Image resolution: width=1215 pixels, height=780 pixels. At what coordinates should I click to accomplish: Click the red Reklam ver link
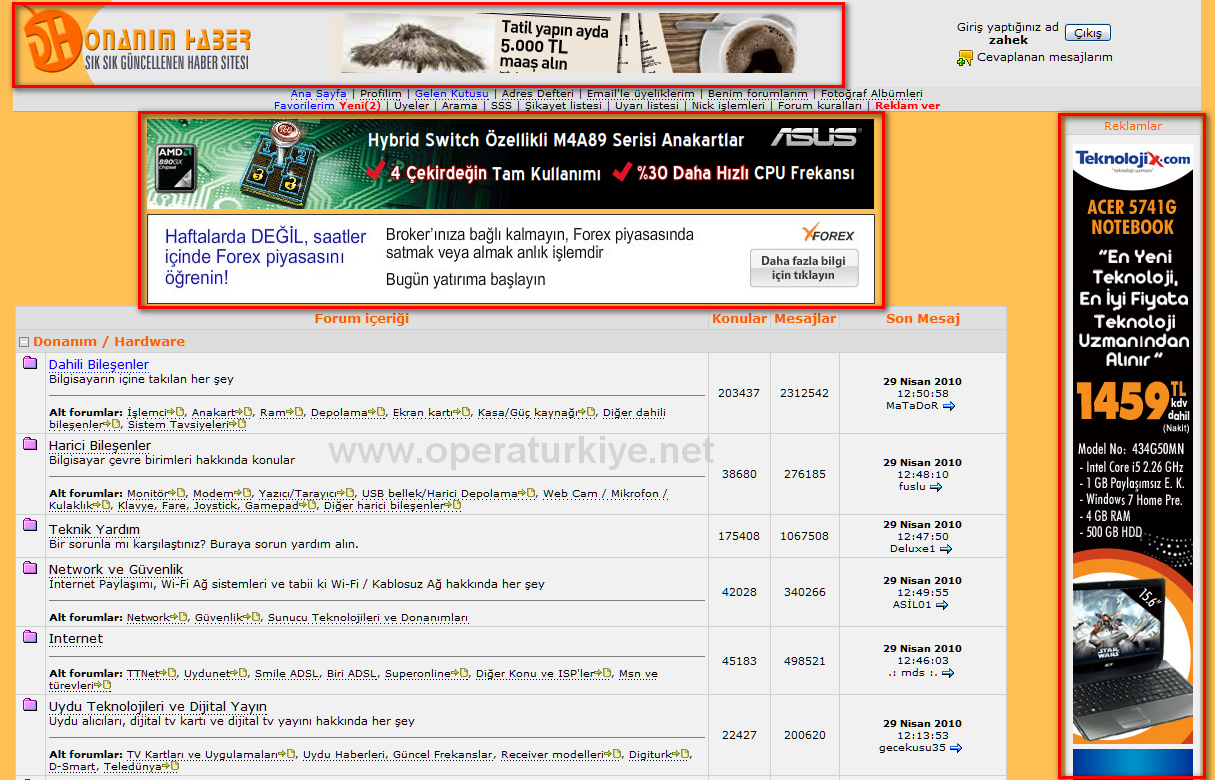(x=907, y=105)
